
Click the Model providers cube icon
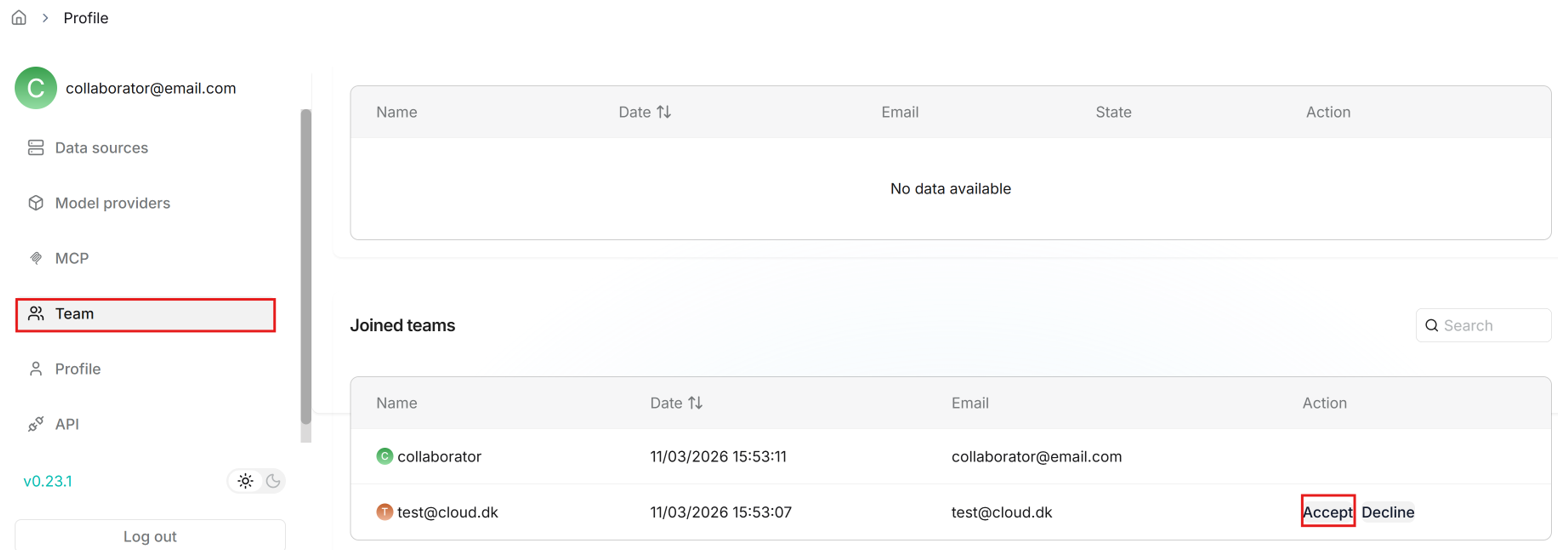pos(36,203)
